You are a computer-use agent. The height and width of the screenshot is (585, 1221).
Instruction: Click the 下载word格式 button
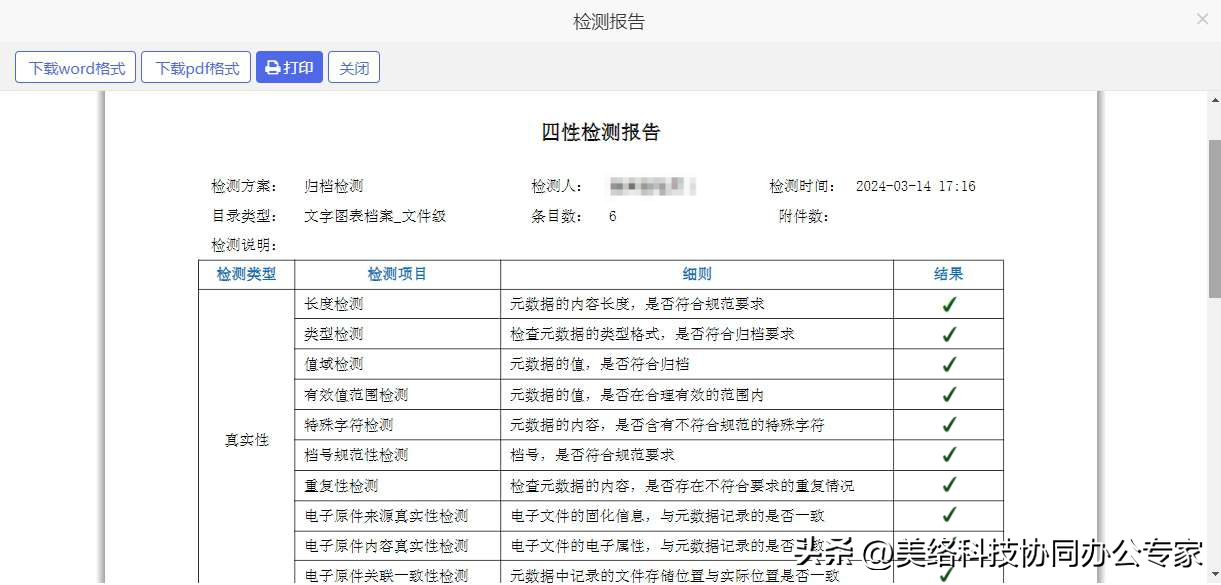(x=76, y=68)
